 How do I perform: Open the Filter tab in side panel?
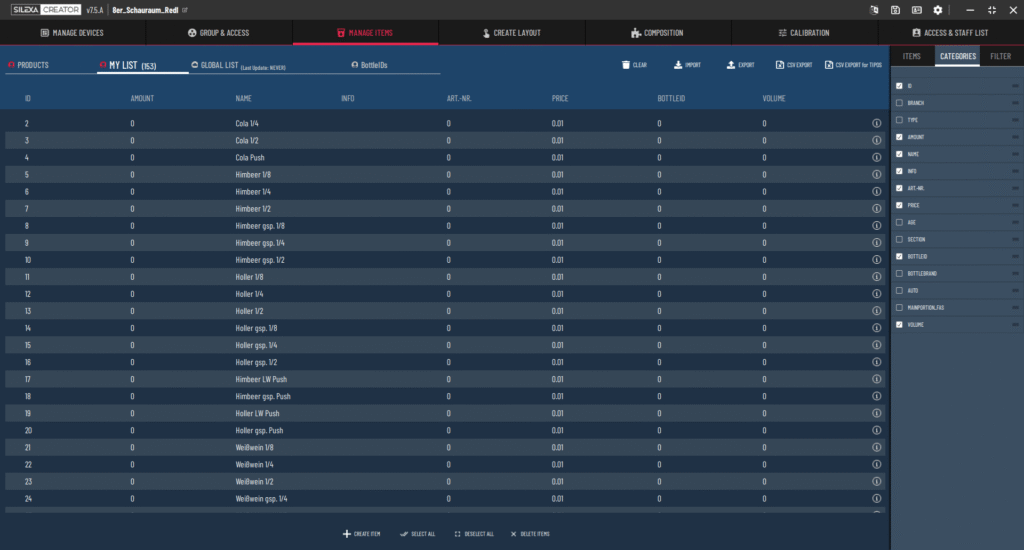pos(1000,57)
